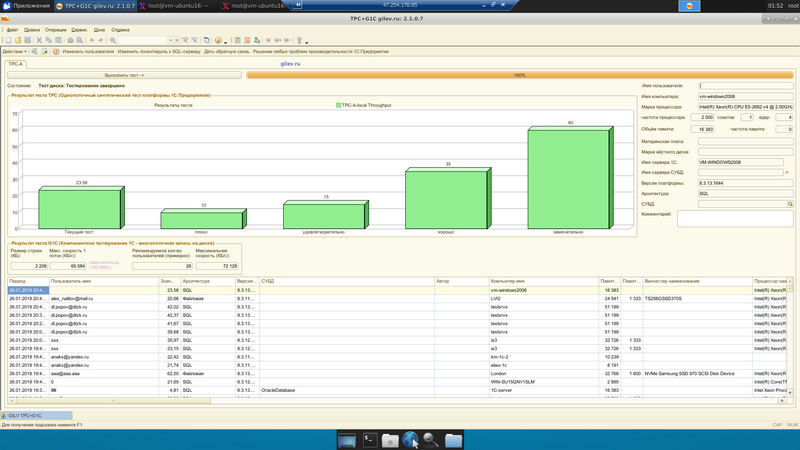Click the Redo arrow toolbar icon

101,40
